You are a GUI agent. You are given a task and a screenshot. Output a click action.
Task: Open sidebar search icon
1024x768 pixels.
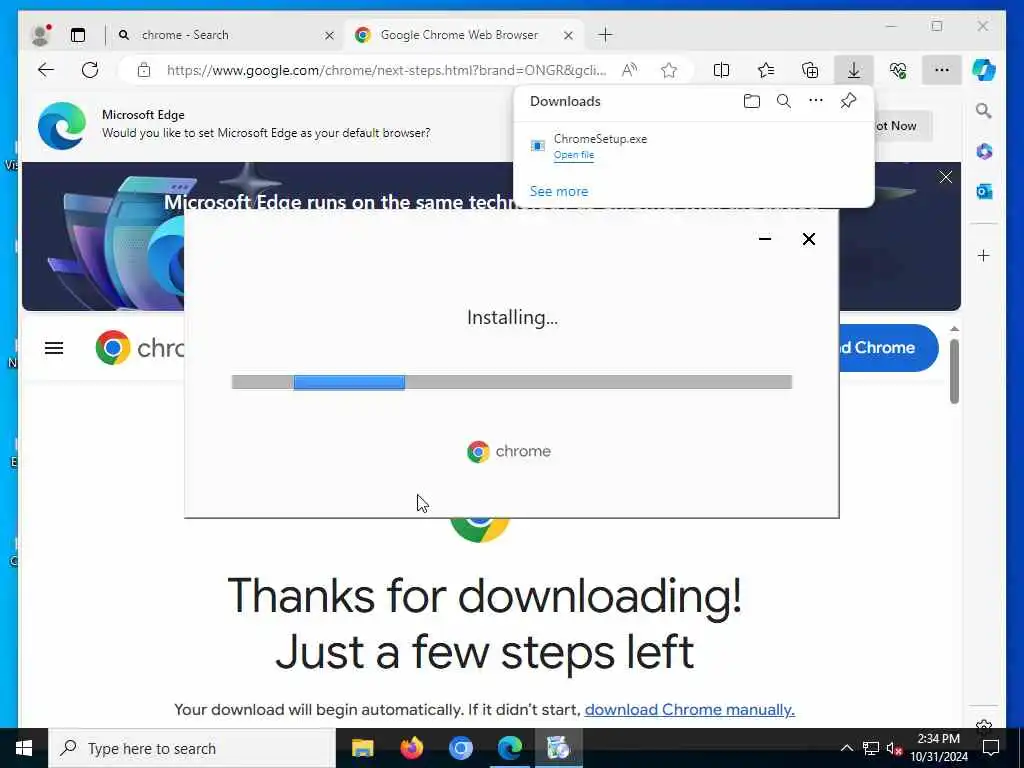point(984,111)
